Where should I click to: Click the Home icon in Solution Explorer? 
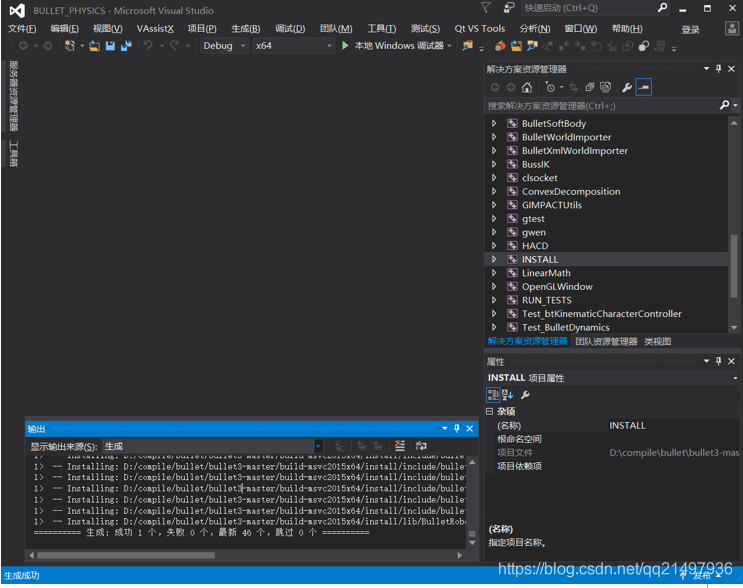tap(526, 87)
